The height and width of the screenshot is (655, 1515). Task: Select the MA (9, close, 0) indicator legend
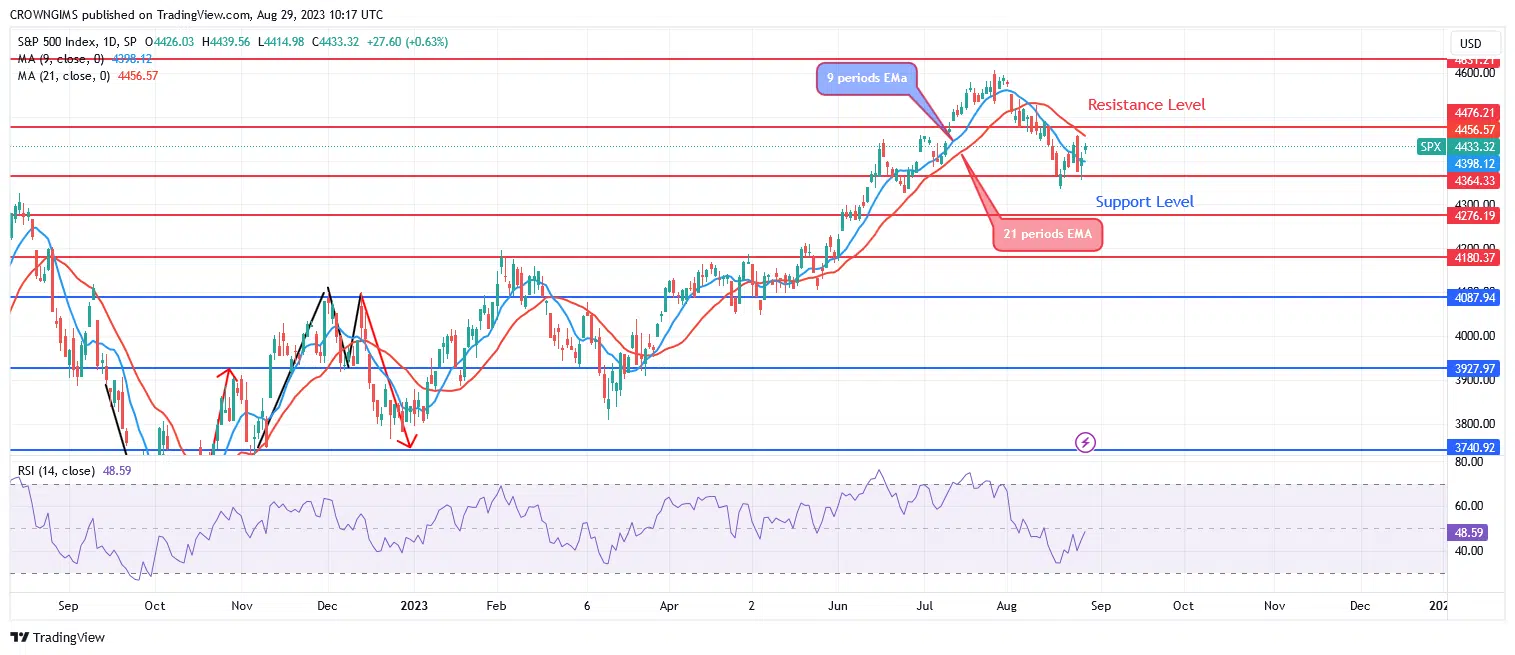pyautogui.click(x=58, y=59)
